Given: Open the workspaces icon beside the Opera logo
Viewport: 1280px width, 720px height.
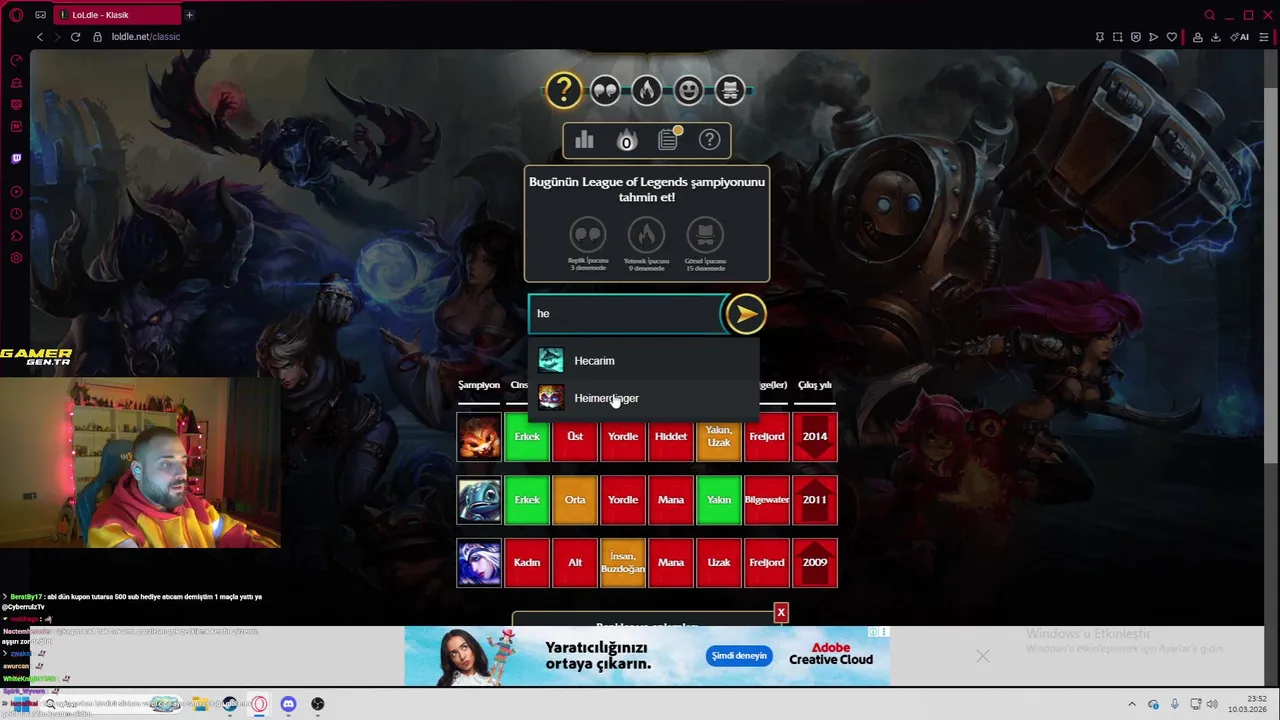Looking at the screenshot, I should (x=40, y=15).
